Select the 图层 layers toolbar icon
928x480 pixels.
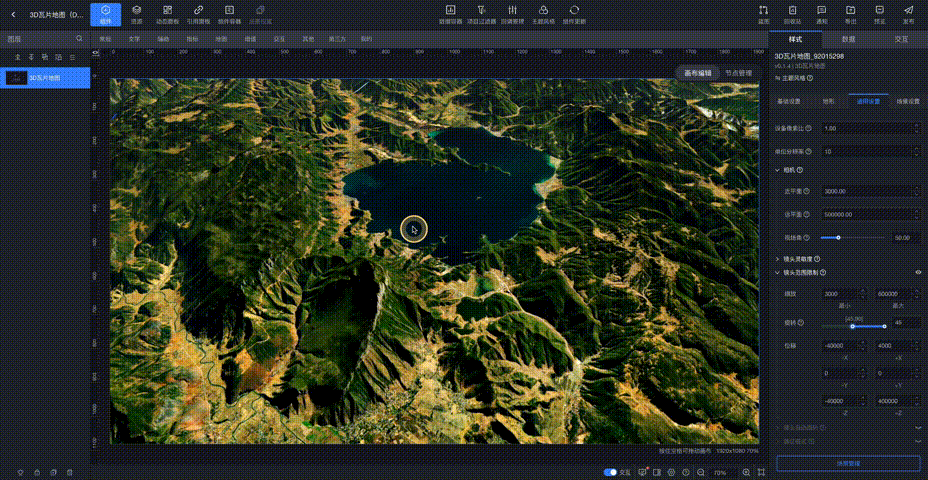[136, 12]
